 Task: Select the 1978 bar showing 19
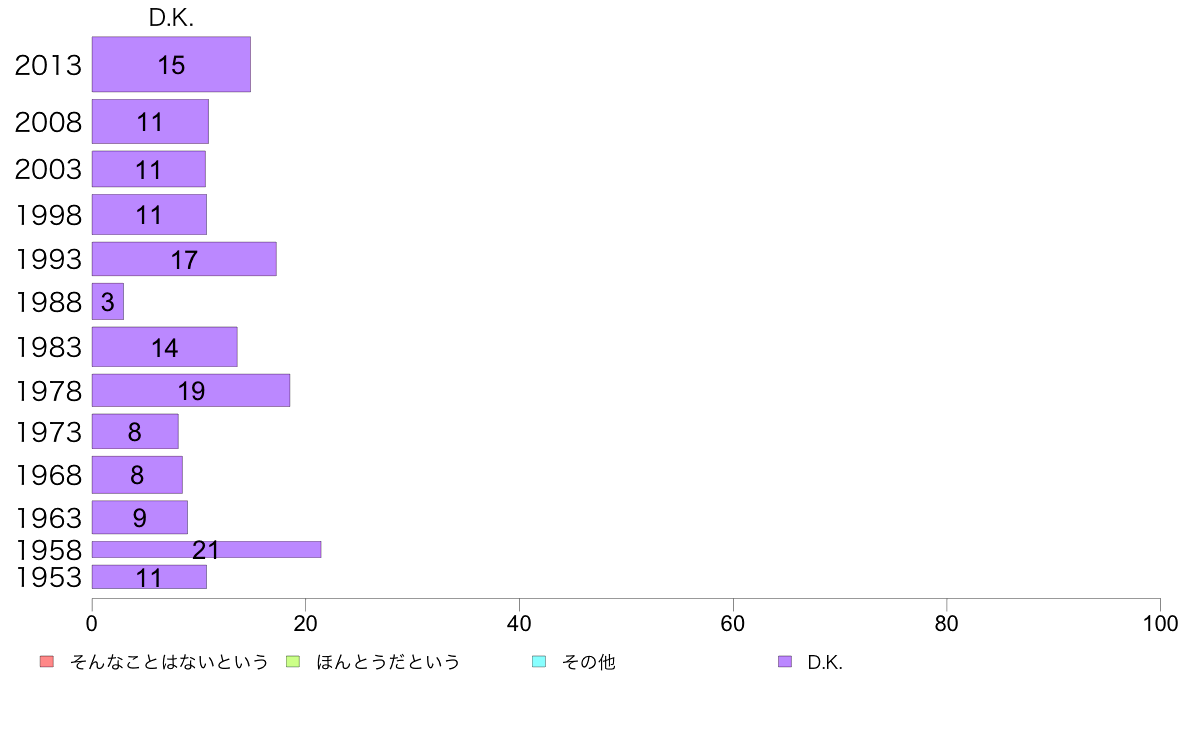191,390
